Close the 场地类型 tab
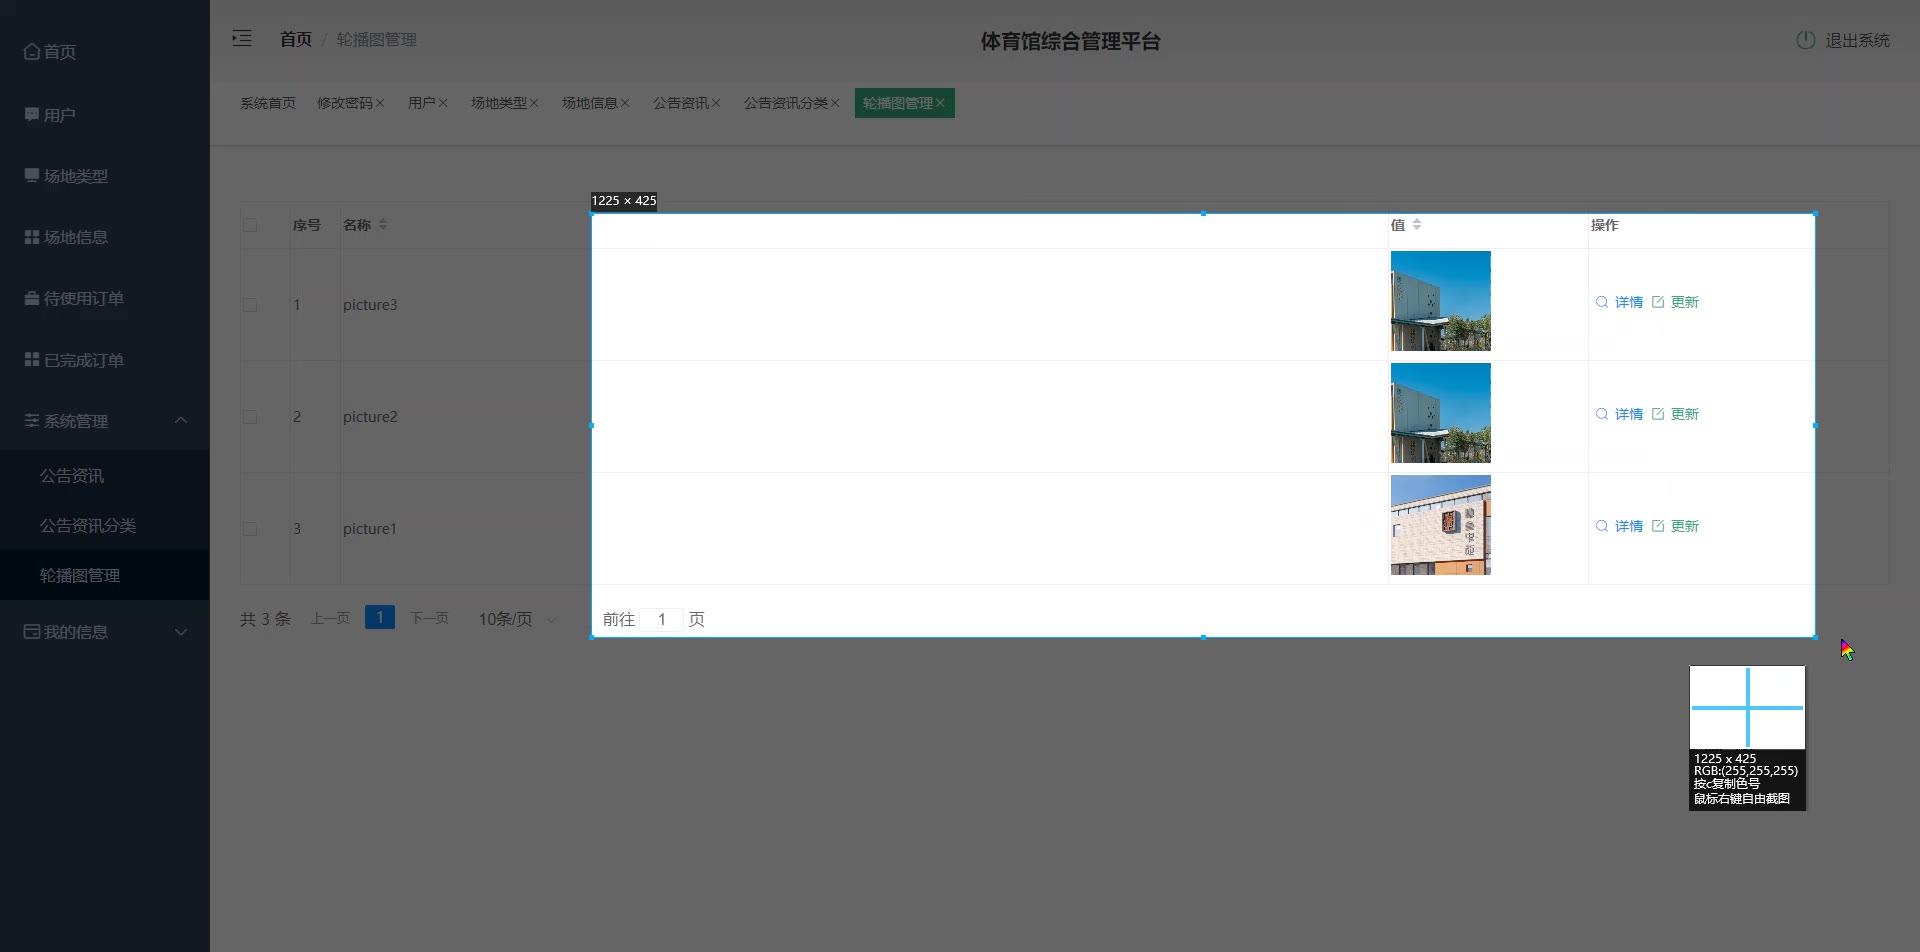Screen dimensions: 1920x952 pos(534,103)
